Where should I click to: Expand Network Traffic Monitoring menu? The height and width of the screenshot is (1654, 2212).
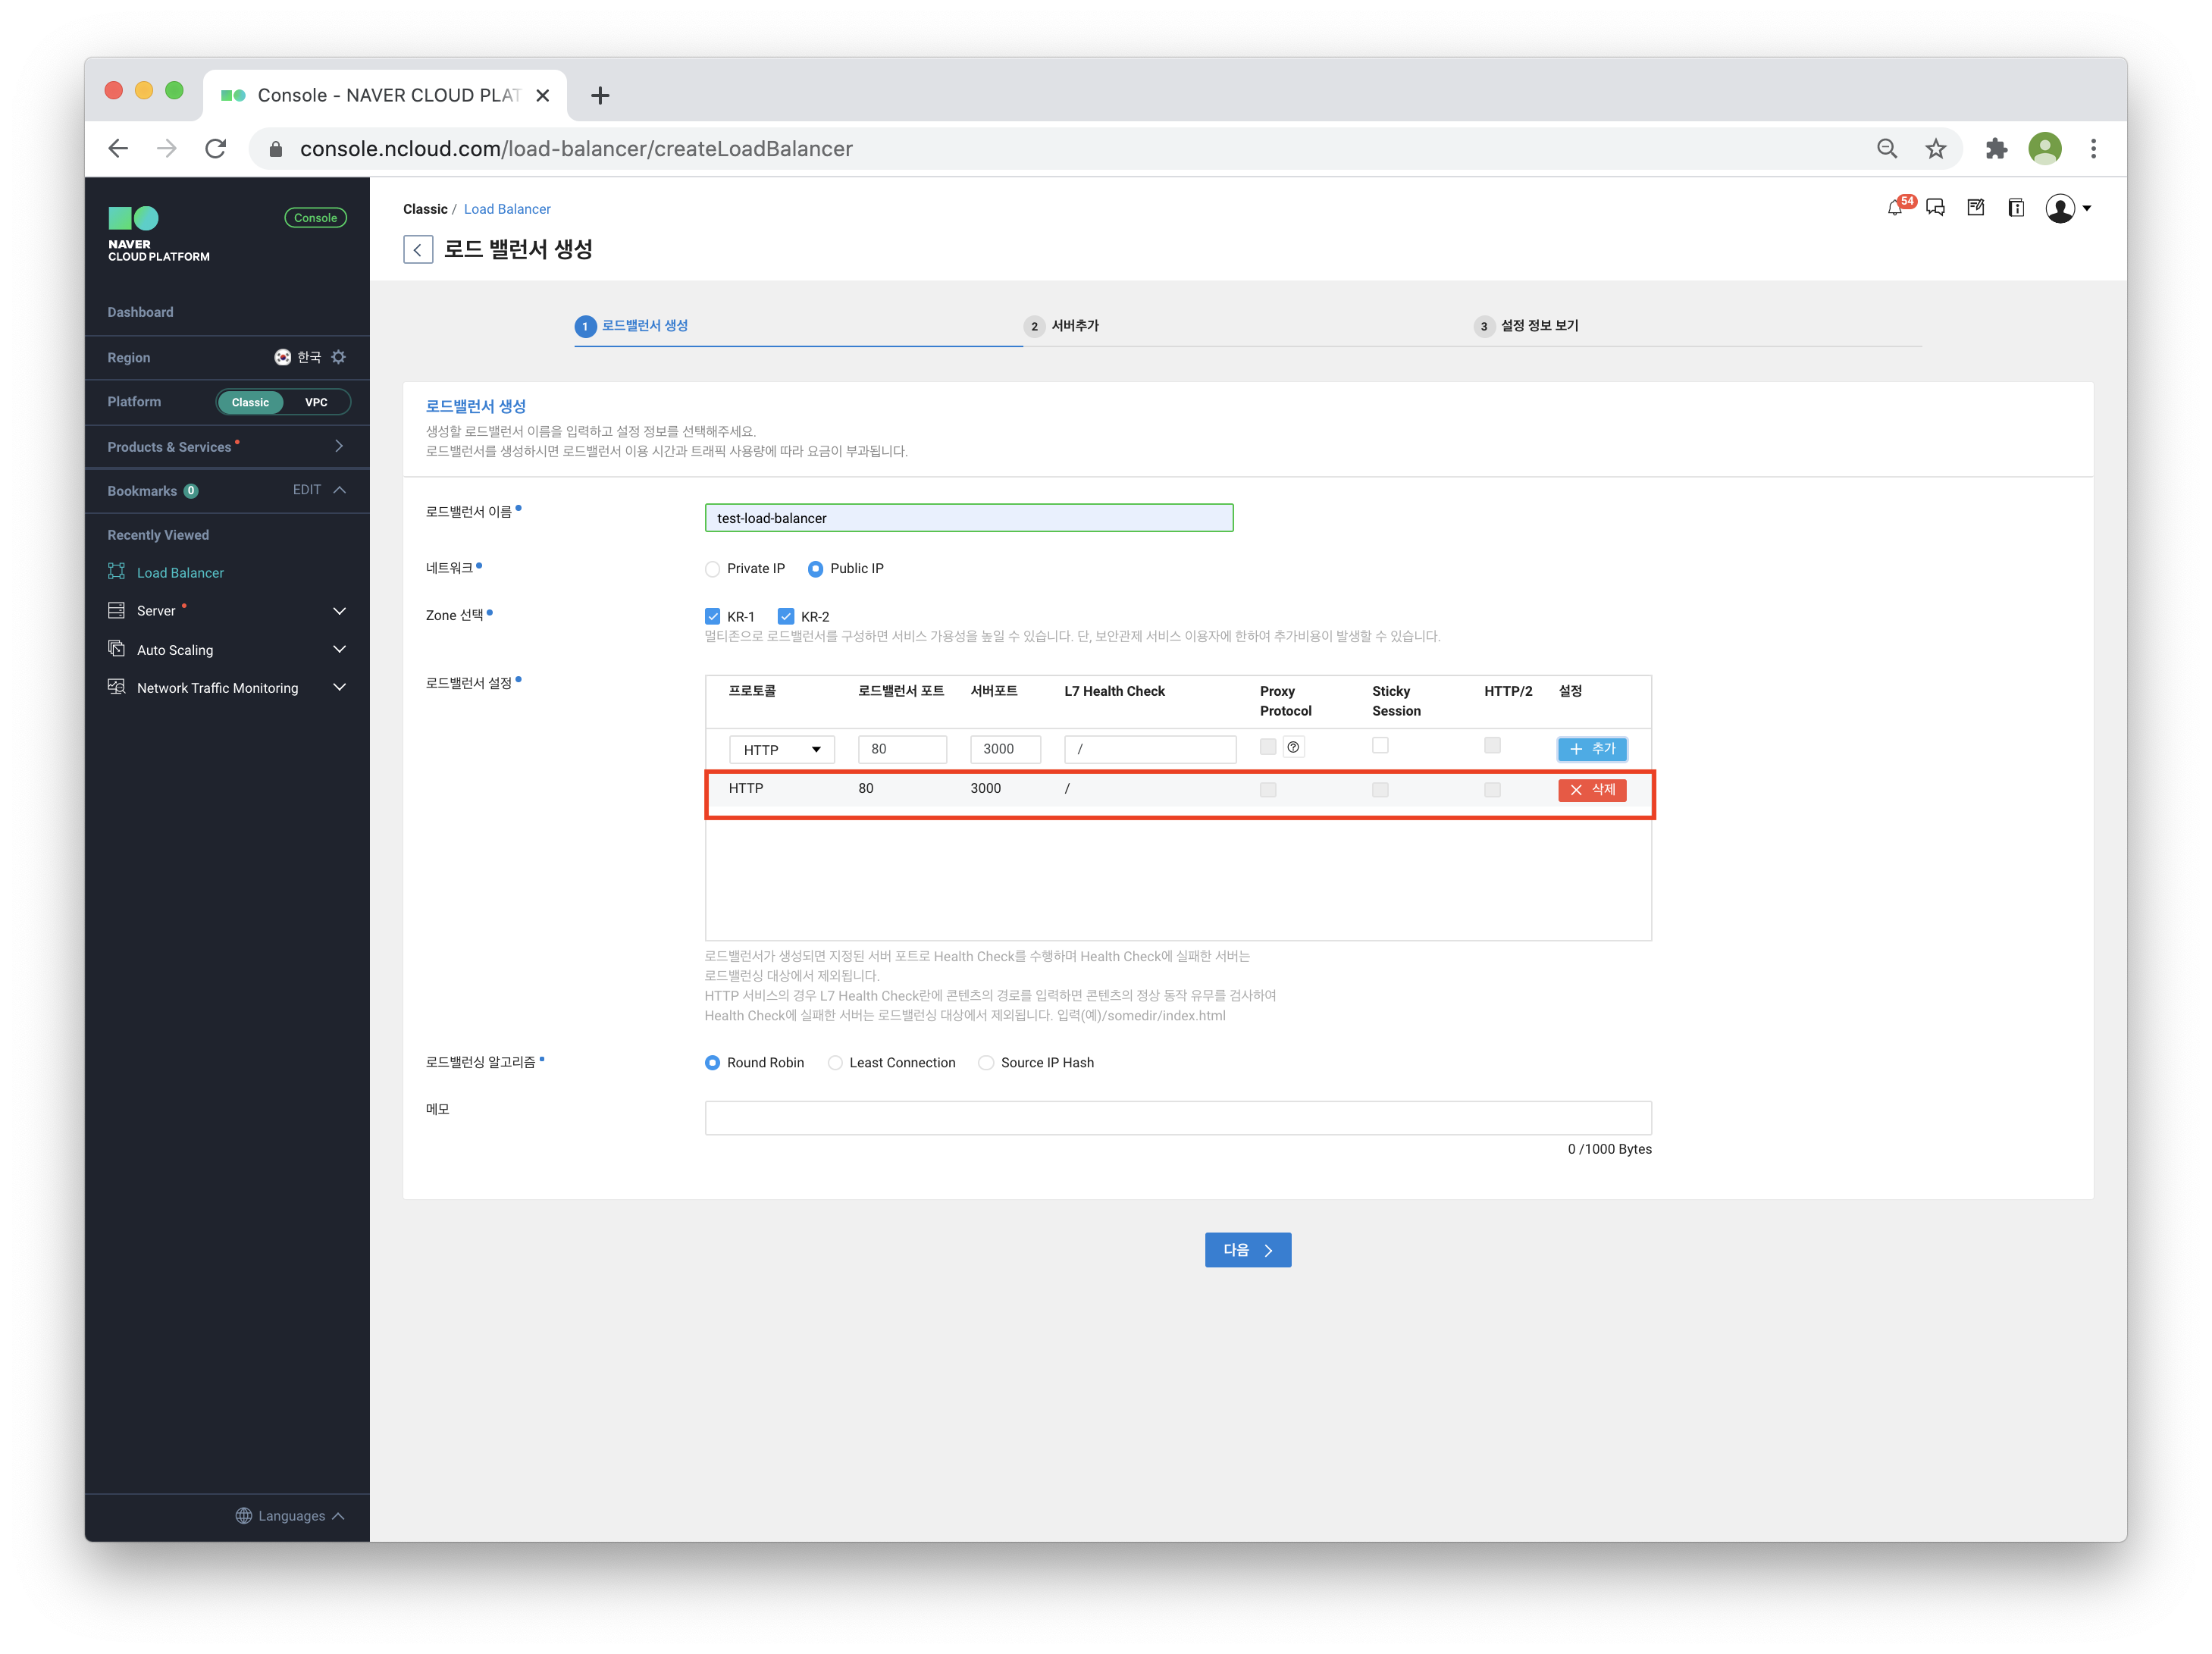pos(339,688)
